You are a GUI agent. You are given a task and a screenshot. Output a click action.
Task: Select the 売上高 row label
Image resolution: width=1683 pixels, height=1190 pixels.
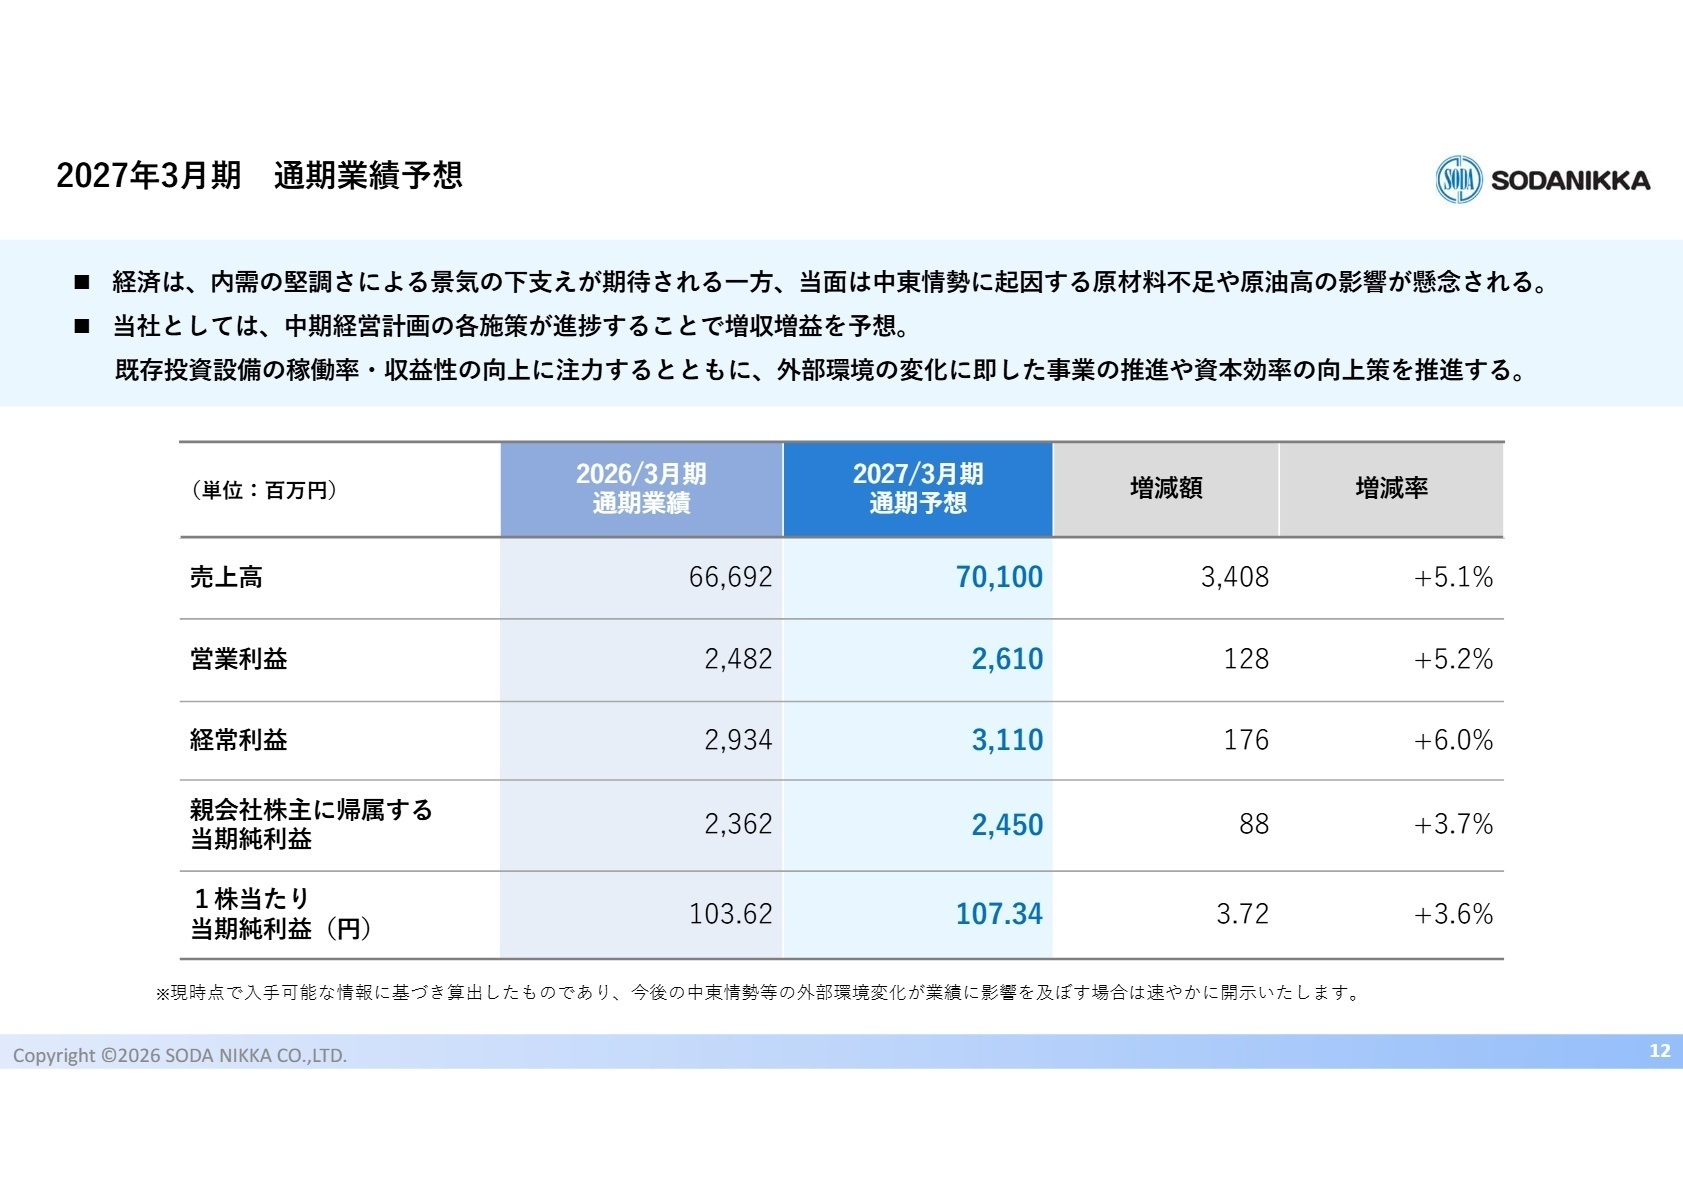click(226, 577)
